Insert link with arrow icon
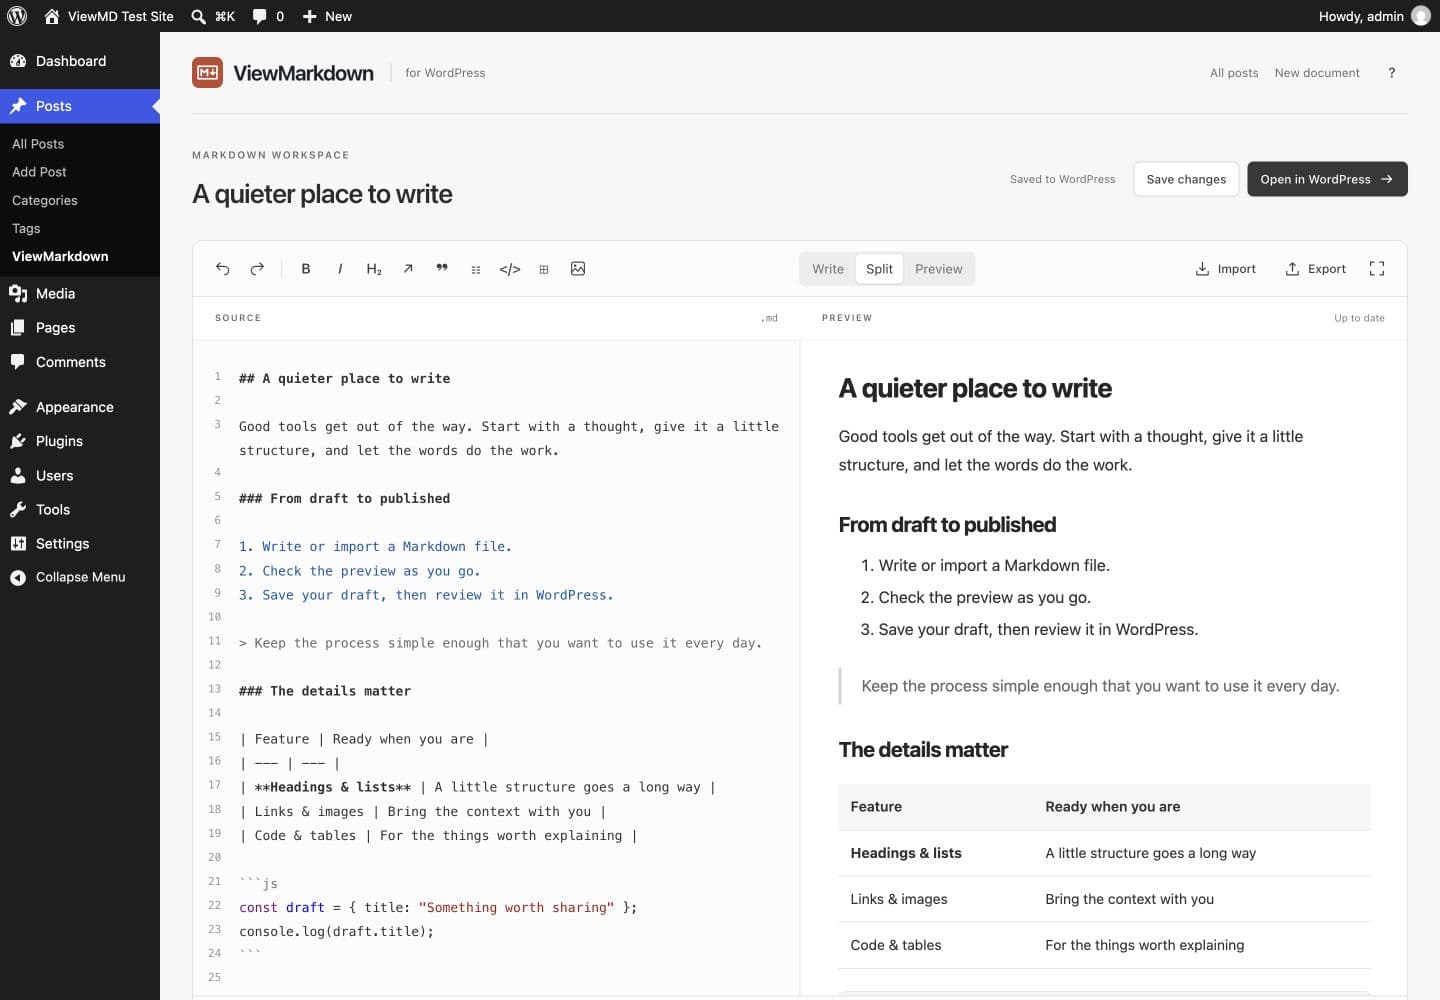This screenshot has height=1000, width=1440. pos(408,269)
